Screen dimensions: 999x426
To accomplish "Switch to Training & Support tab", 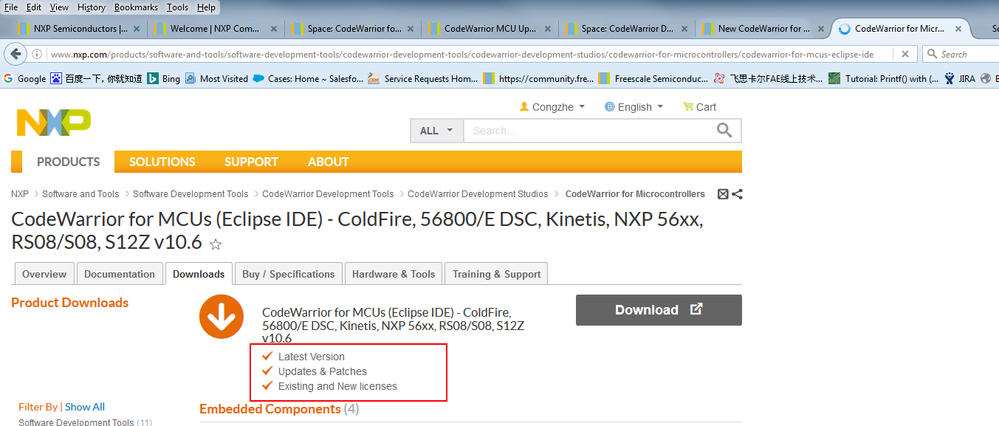I will point(496,274).
